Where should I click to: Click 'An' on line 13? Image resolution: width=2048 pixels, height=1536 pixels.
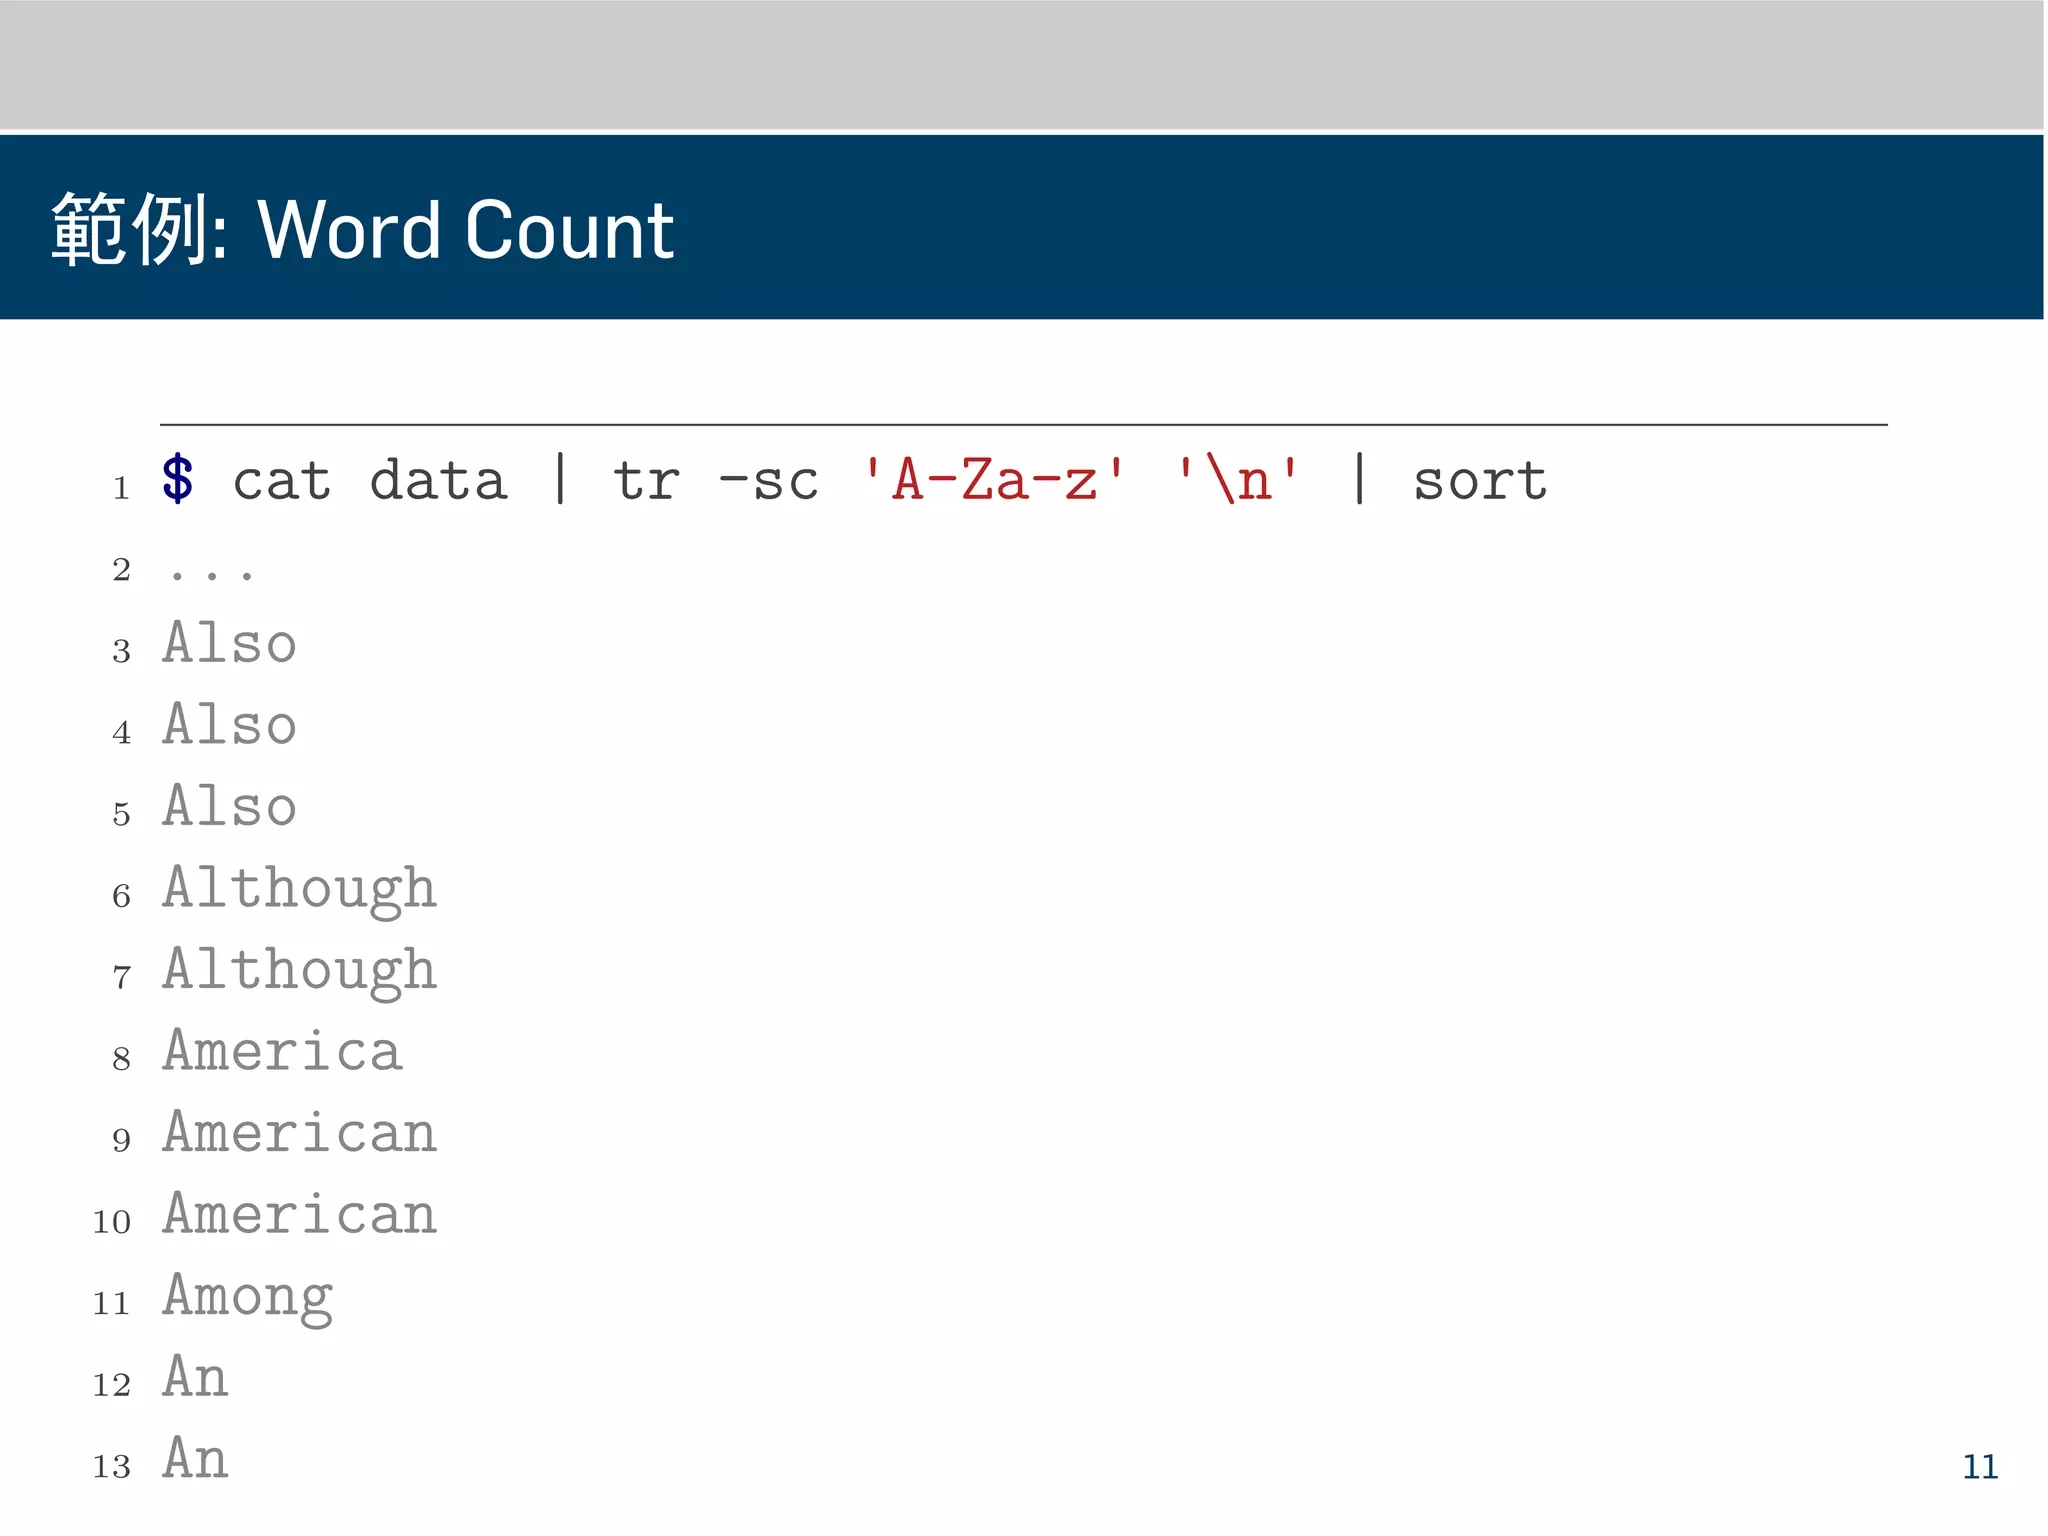pos(196,1459)
